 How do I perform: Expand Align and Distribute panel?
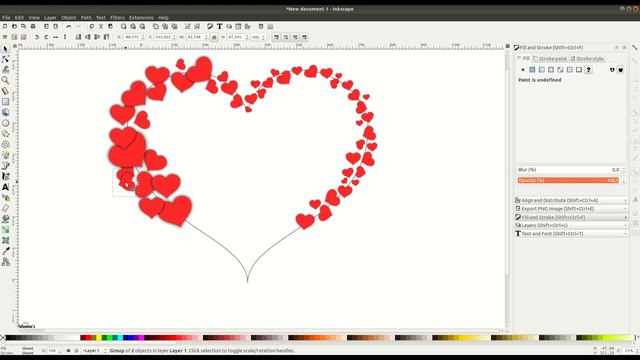571,200
